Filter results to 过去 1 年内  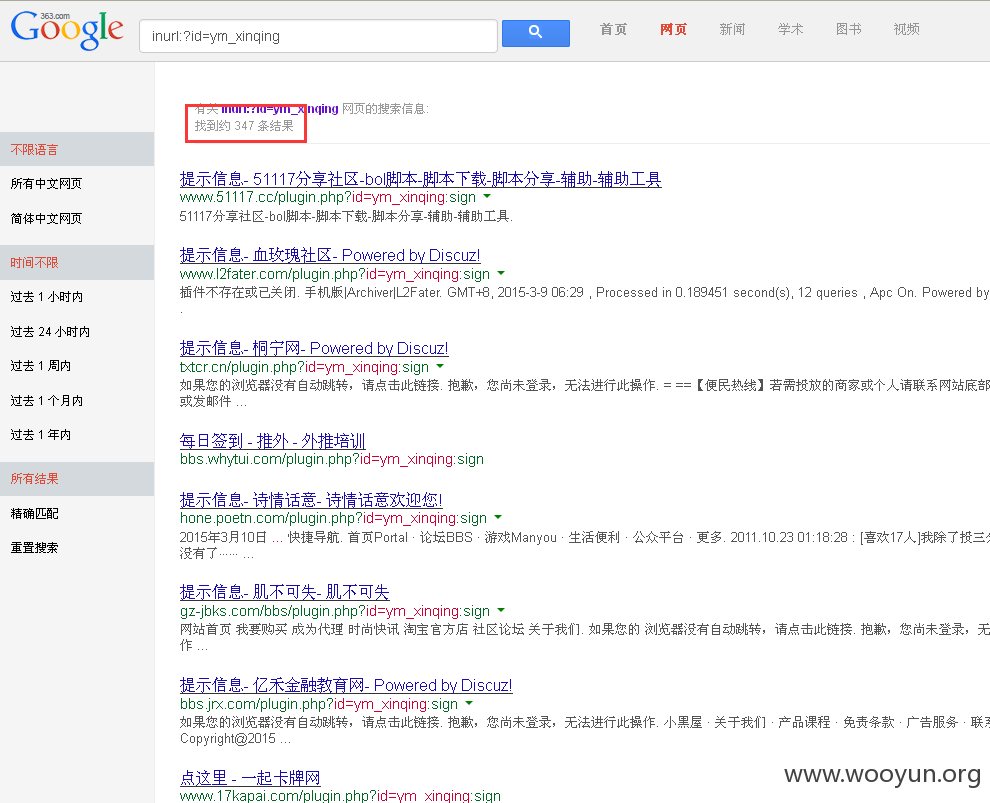click(40, 434)
